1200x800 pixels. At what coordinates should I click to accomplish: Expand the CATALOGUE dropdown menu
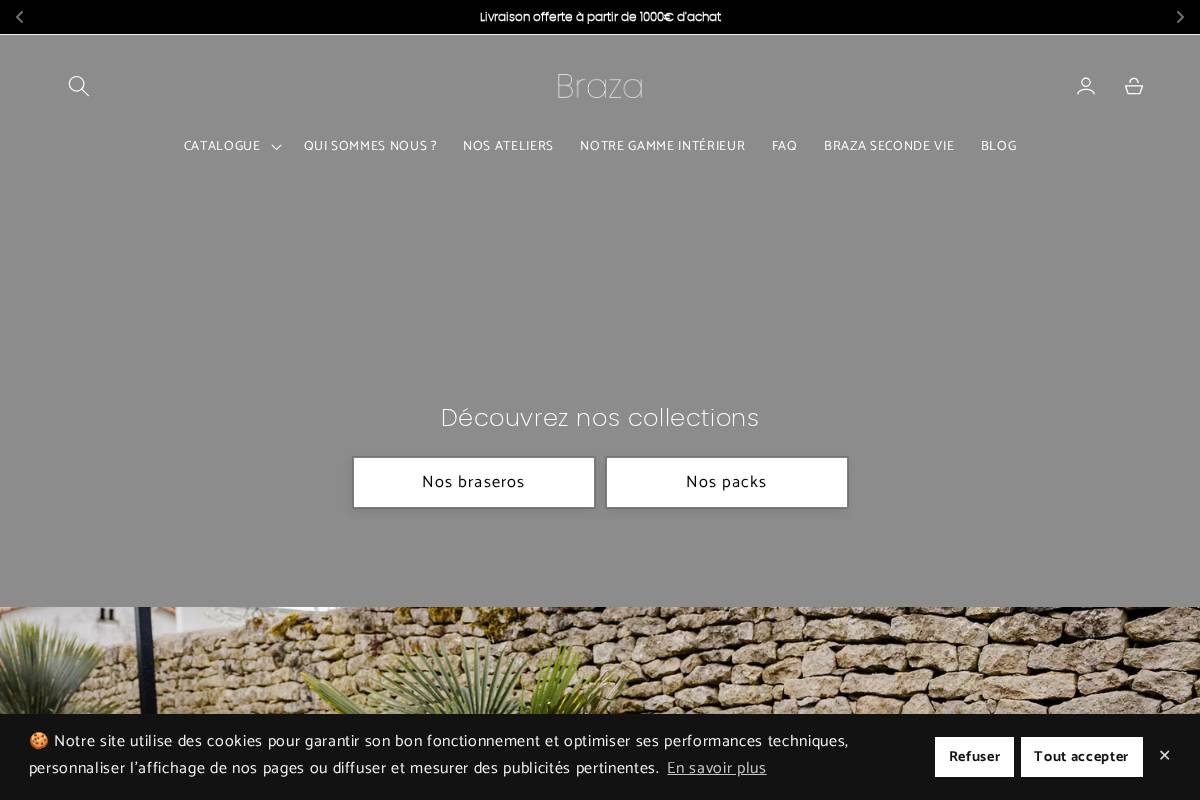[x=222, y=146]
